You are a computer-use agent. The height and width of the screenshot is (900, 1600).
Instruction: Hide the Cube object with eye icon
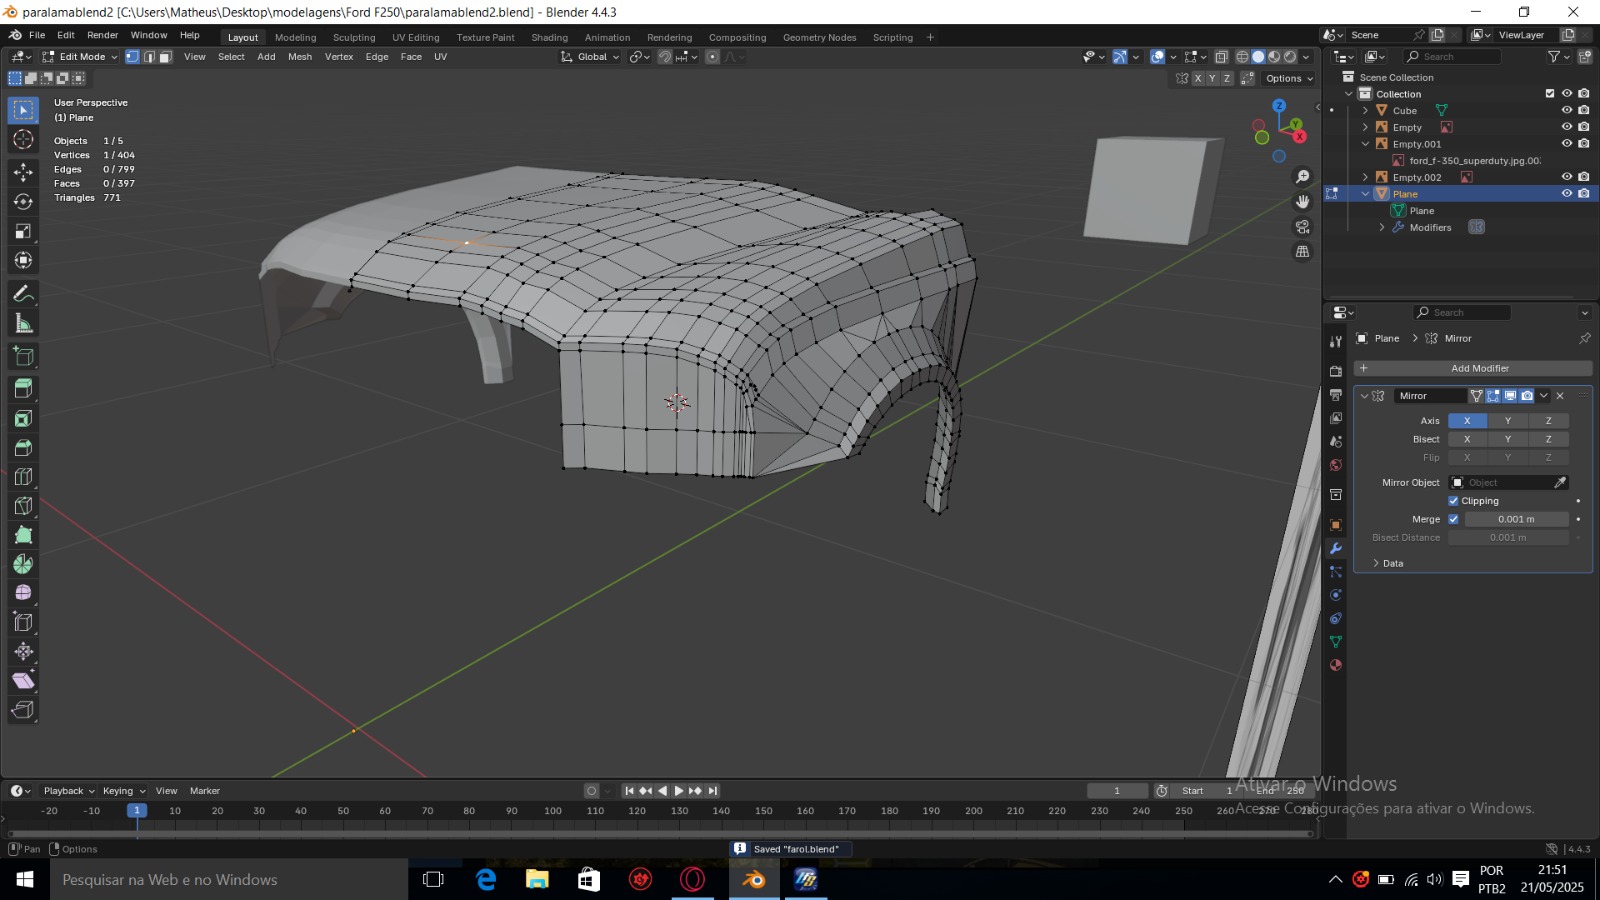click(x=1567, y=110)
